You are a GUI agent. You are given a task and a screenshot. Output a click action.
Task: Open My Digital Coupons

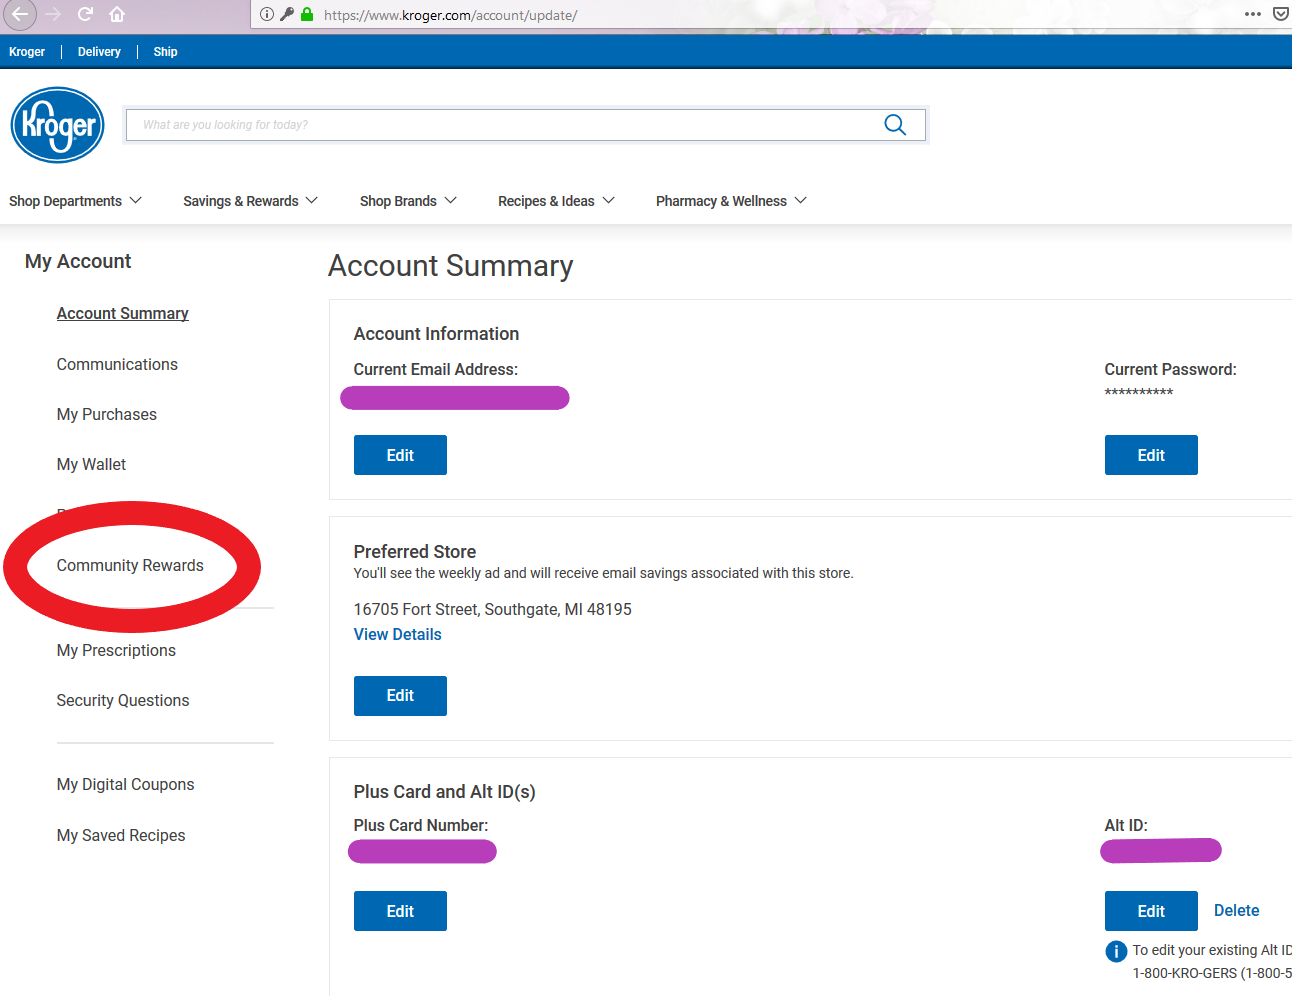coord(125,785)
